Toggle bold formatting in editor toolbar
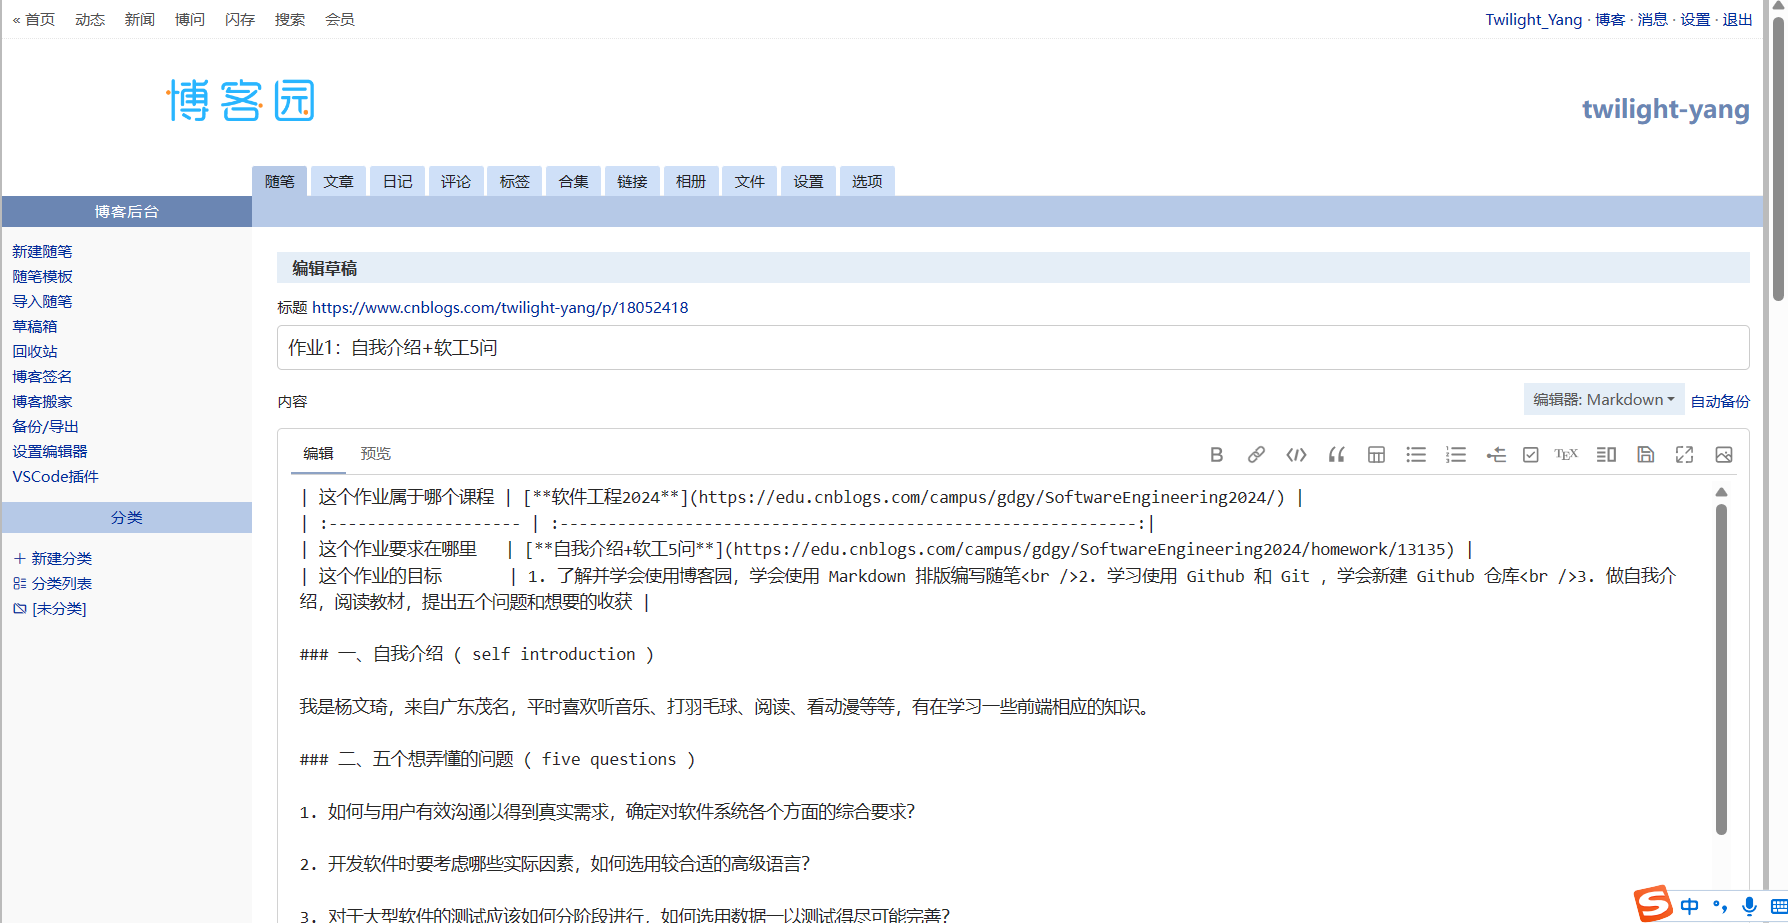The width and height of the screenshot is (1788, 923). click(1216, 455)
